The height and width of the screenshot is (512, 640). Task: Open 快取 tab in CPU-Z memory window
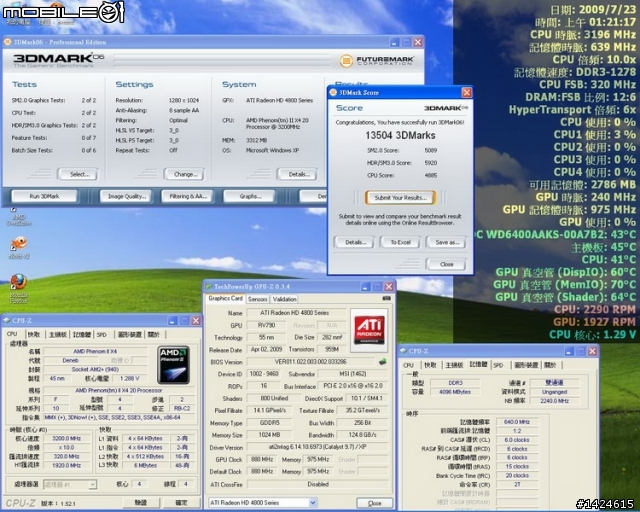tap(431, 365)
